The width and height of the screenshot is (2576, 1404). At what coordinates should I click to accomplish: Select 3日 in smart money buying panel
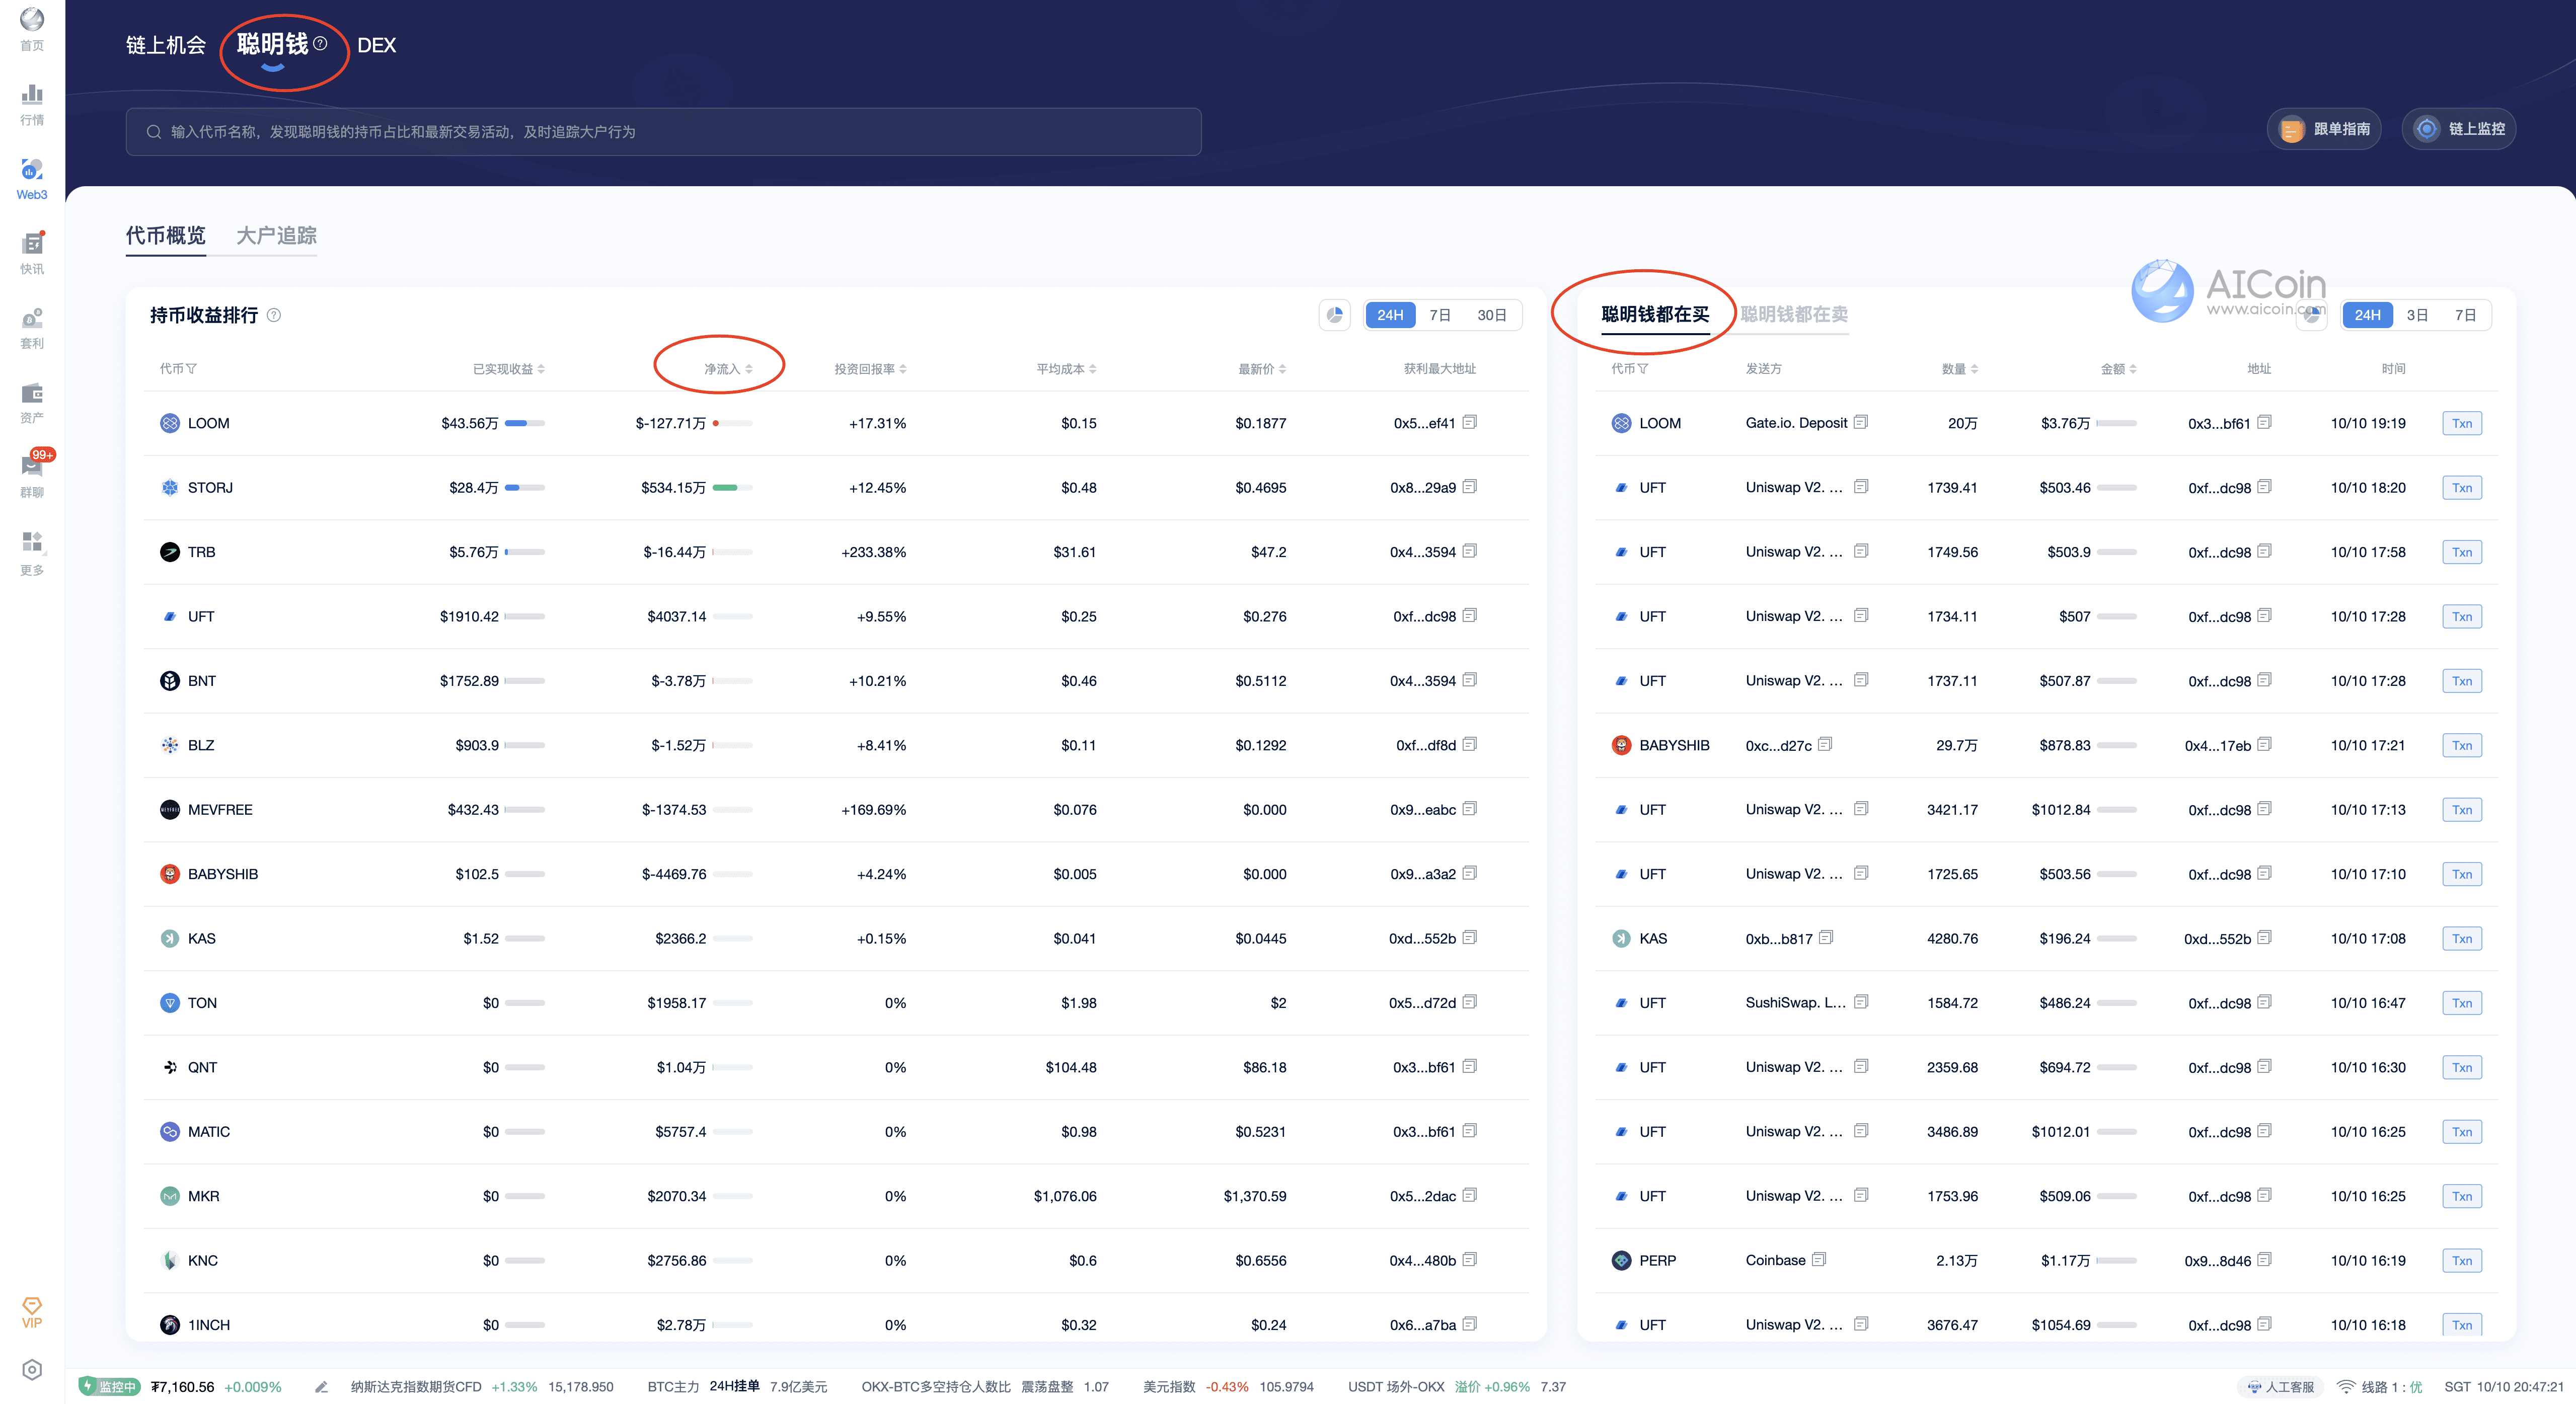(2417, 315)
